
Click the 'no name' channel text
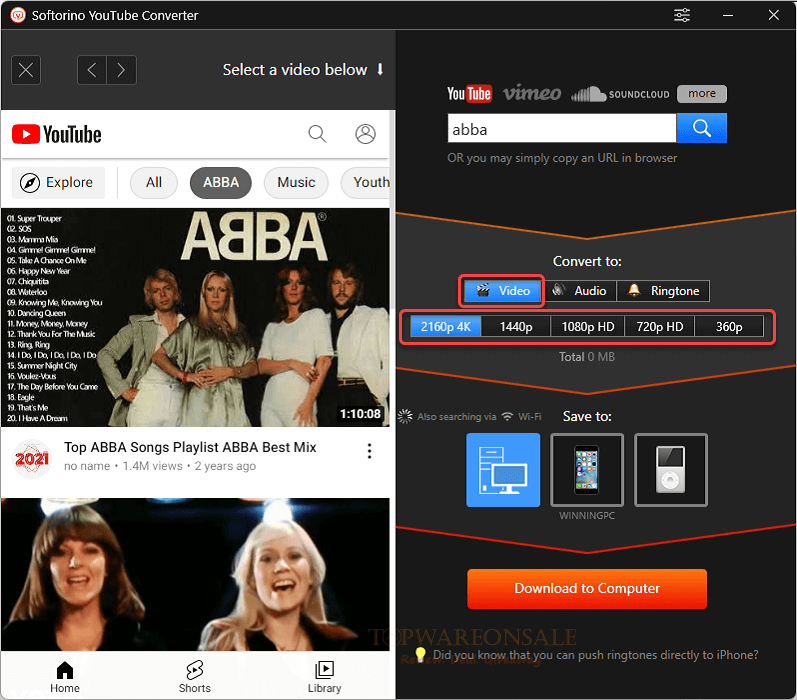(x=87, y=466)
